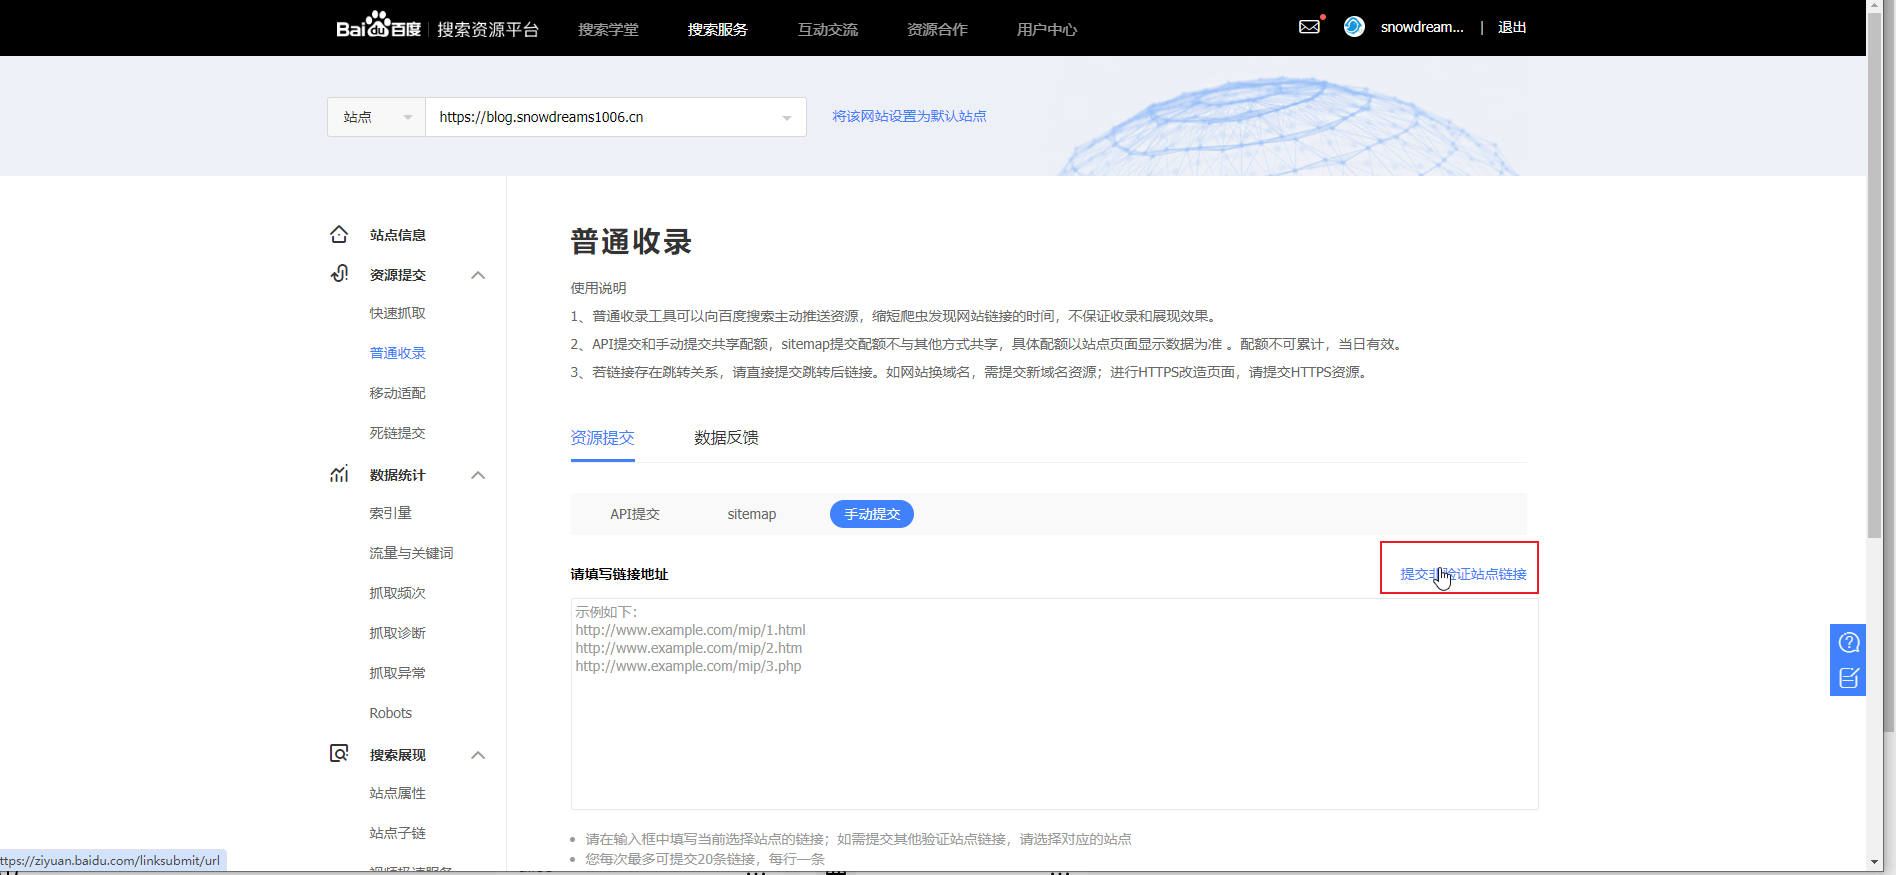Open the feedback edit floating button
The height and width of the screenshot is (875, 1896).
tap(1848, 678)
